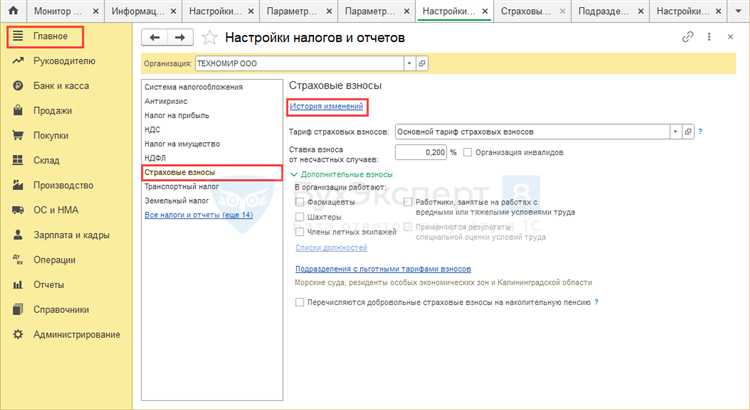Go back with the left arrow button

coord(154,37)
